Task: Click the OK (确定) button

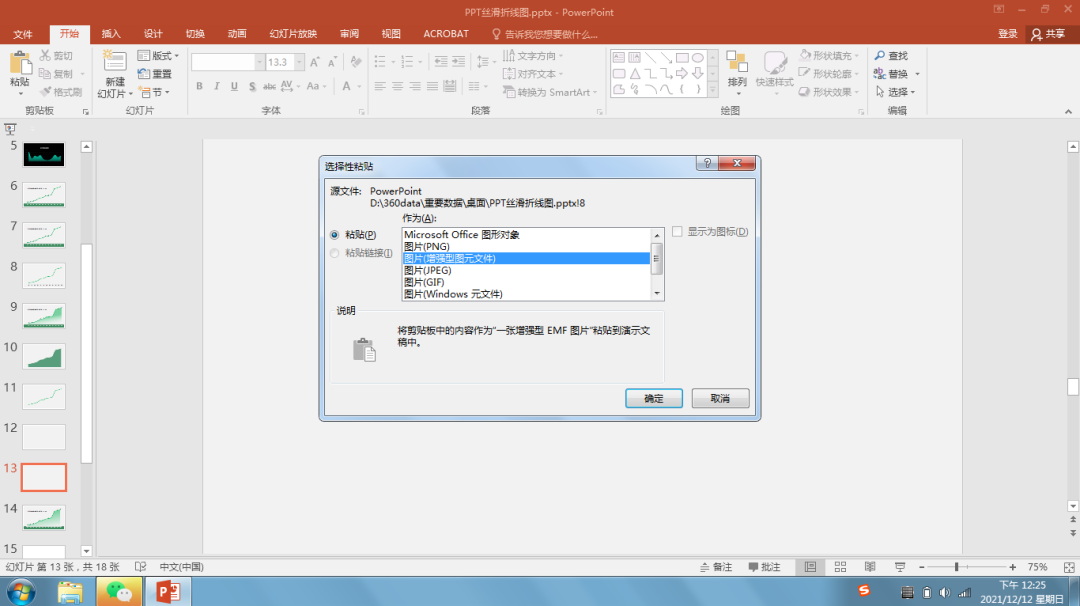Action: (654, 398)
